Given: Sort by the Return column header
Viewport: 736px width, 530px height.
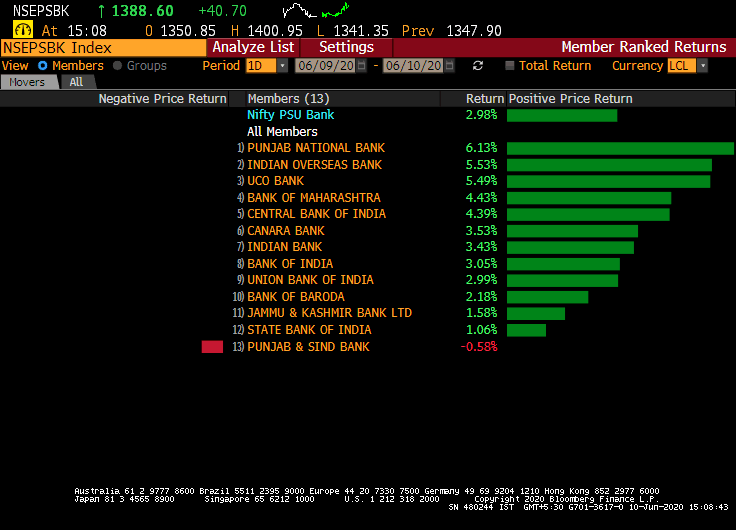Looking at the screenshot, I should click(484, 99).
